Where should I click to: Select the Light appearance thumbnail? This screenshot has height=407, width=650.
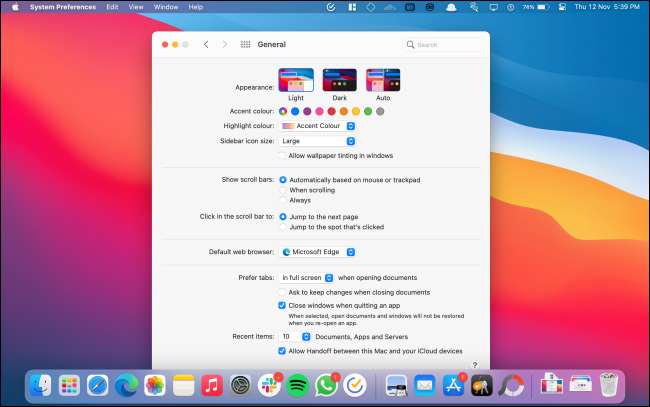[296, 80]
